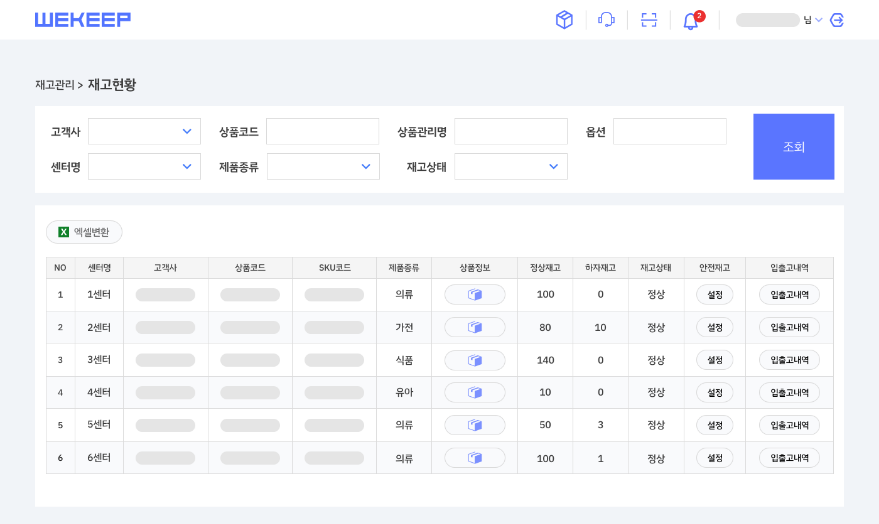Open 입출고내역 button for 6센터 row
The height and width of the screenshot is (524, 879).
pos(789,458)
